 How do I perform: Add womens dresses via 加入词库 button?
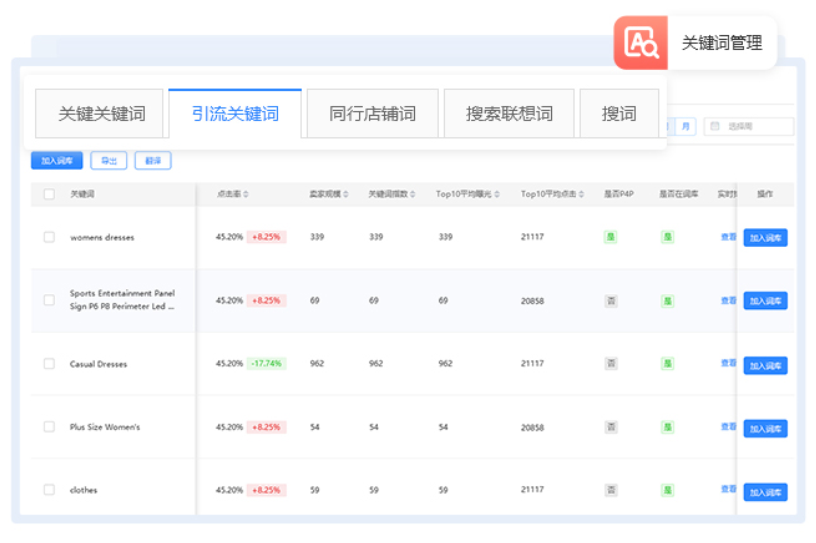click(765, 238)
